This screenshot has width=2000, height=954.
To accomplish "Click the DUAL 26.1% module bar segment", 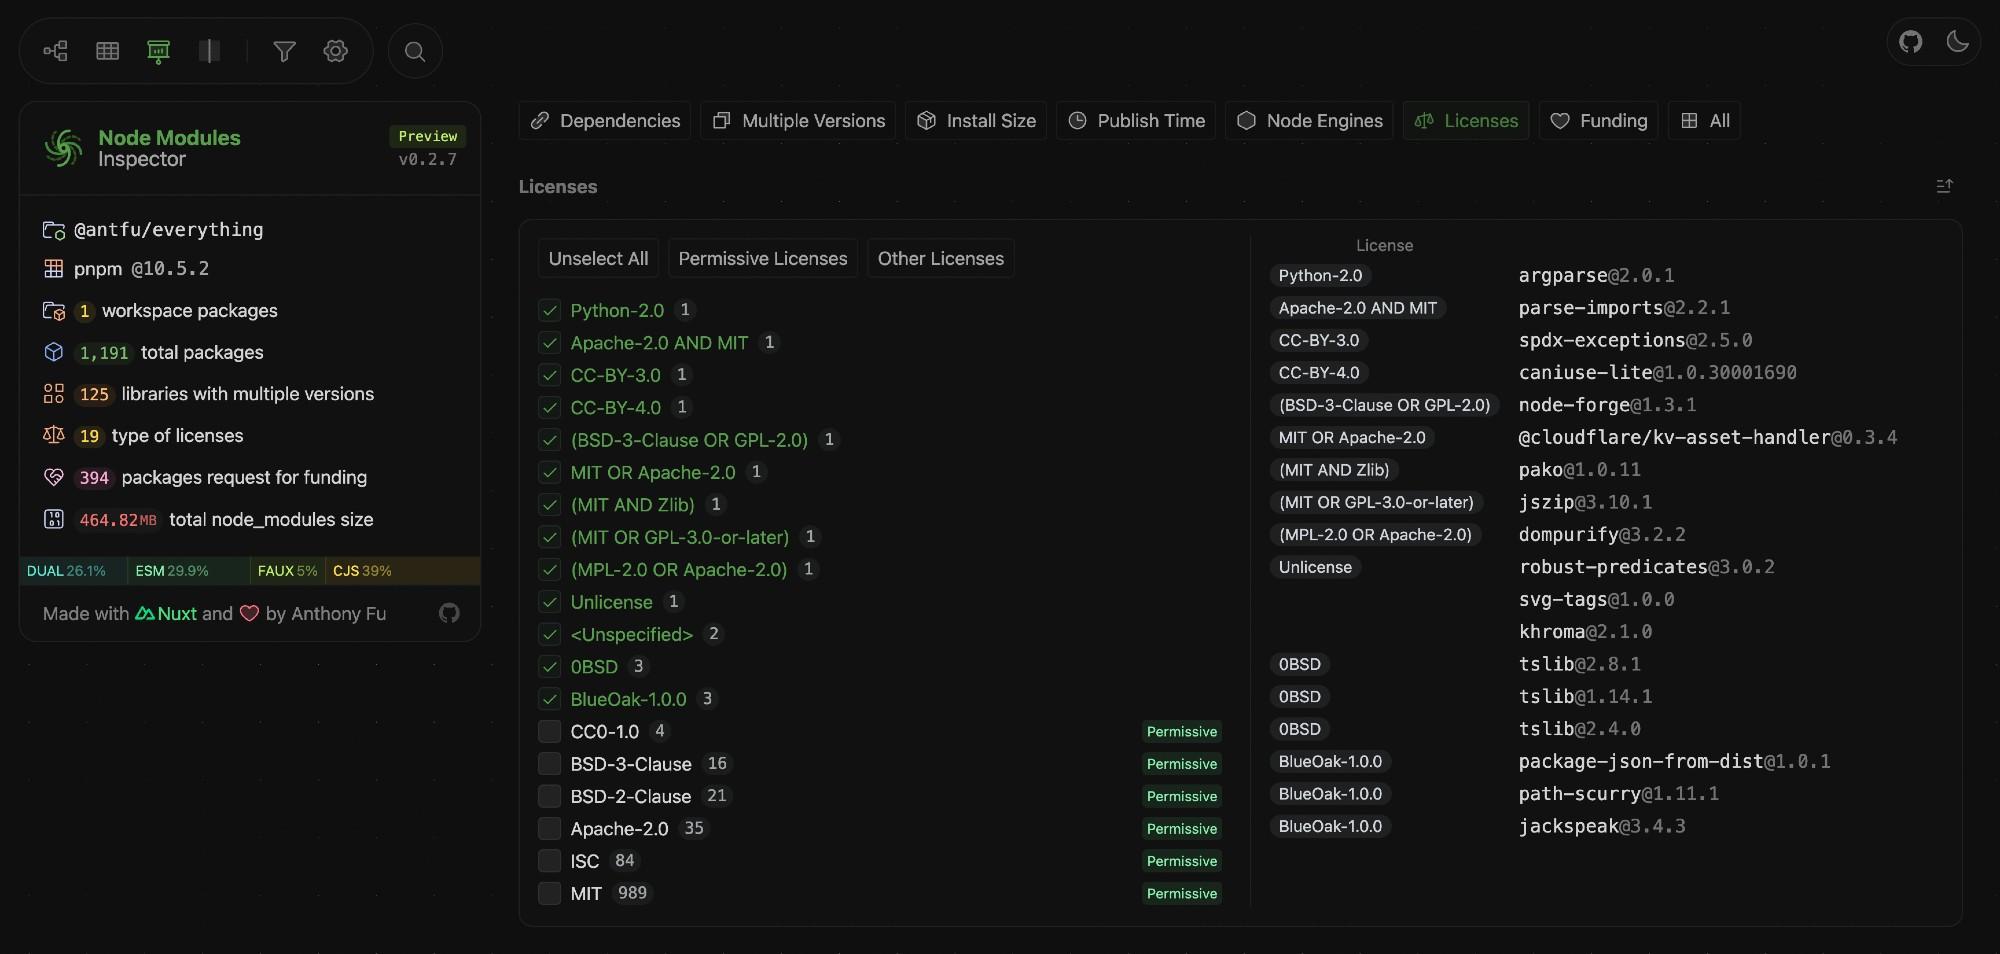I will [x=74, y=571].
